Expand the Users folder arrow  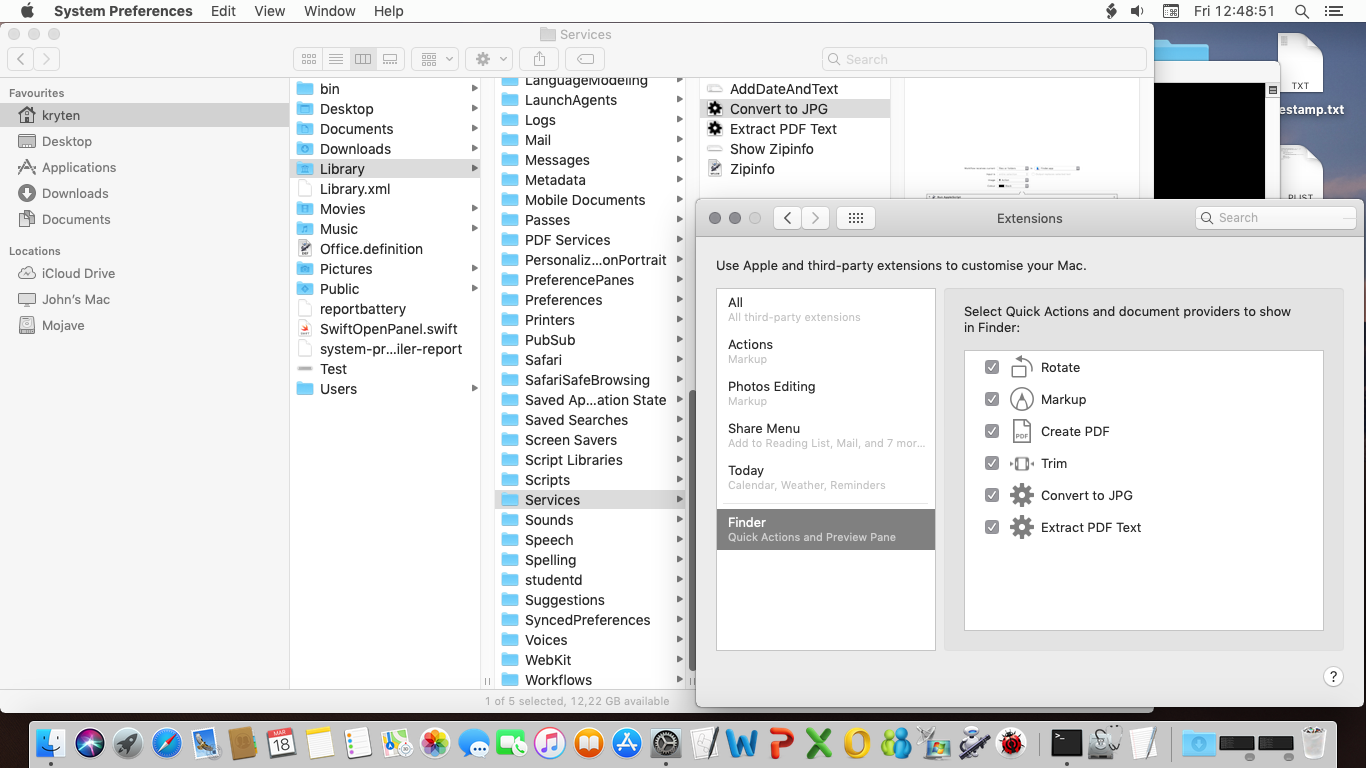pos(475,389)
